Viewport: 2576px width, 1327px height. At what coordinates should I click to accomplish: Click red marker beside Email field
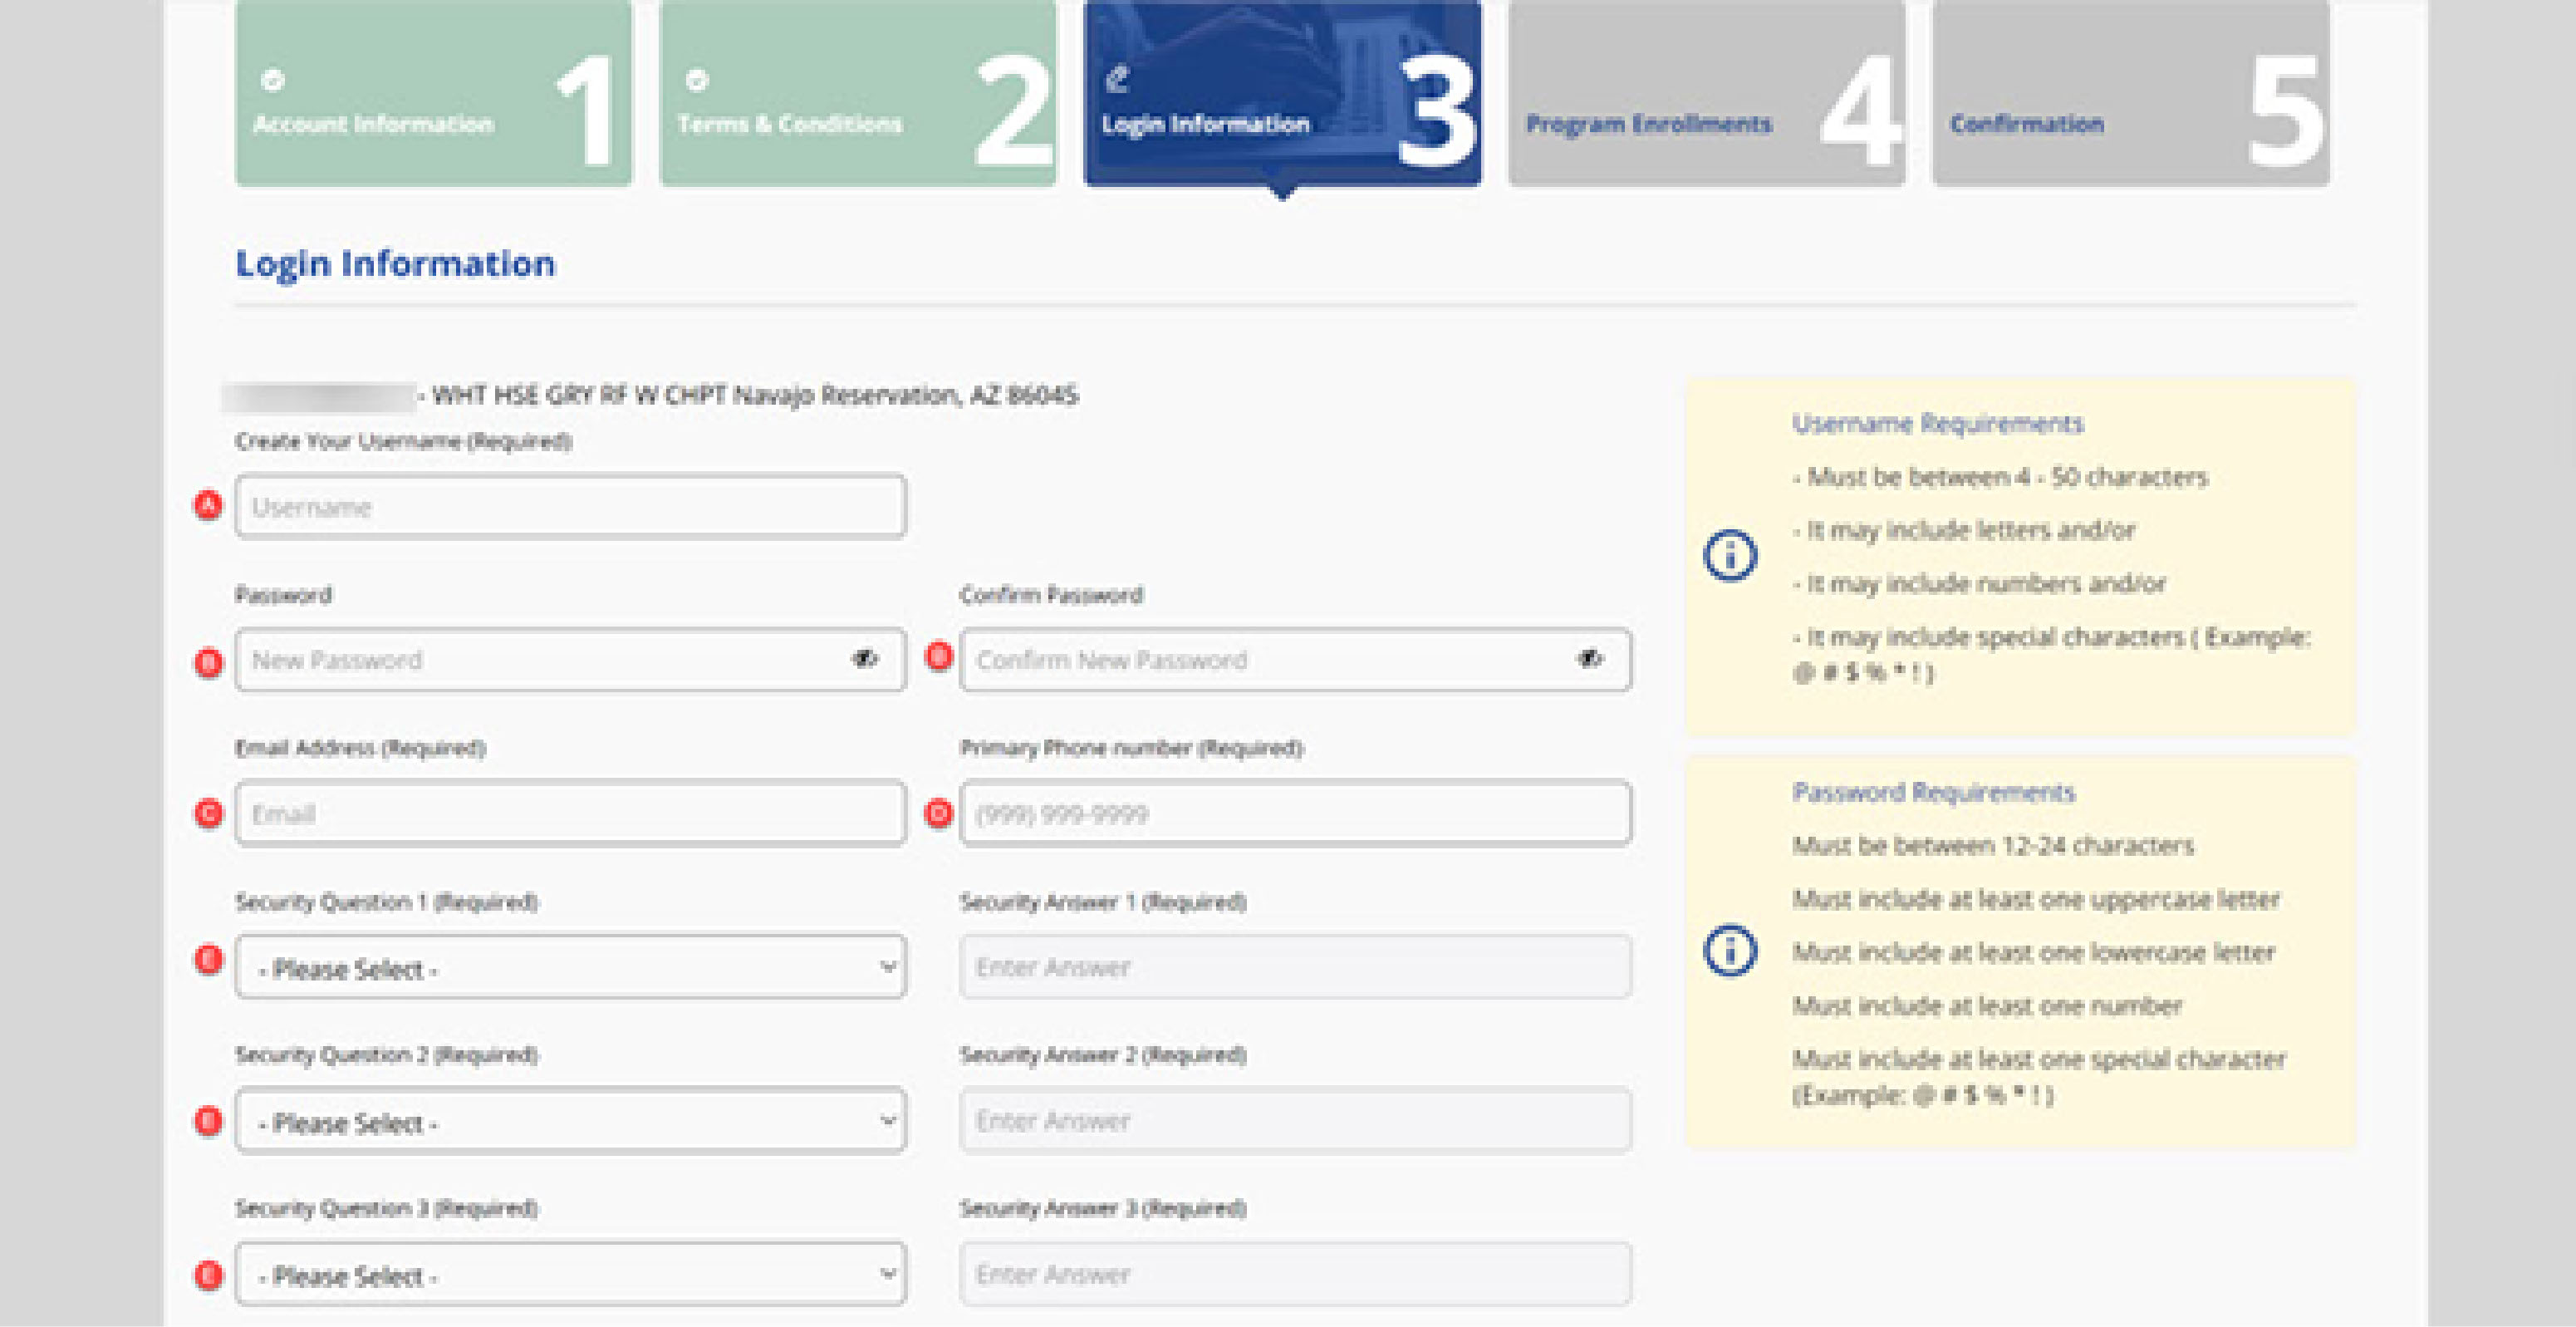tap(208, 813)
